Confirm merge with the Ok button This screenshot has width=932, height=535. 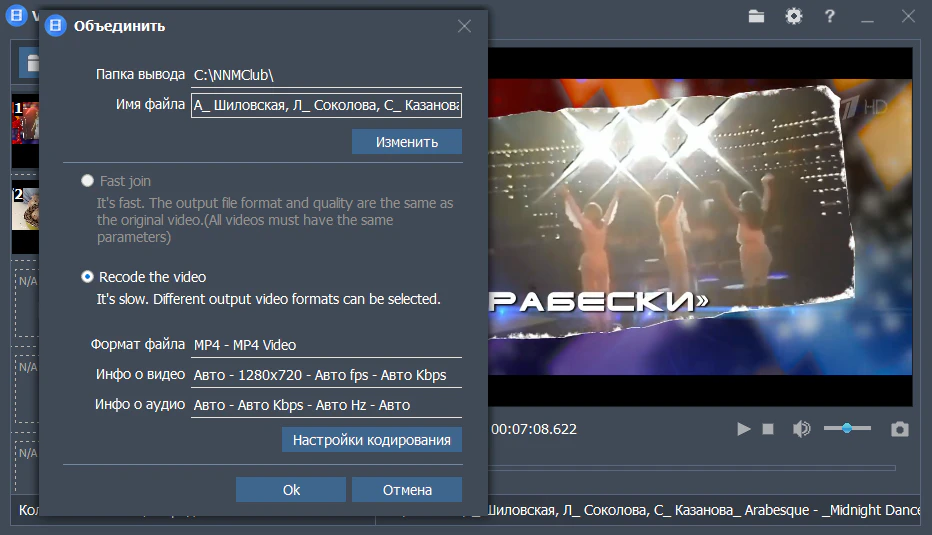click(x=291, y=490)
